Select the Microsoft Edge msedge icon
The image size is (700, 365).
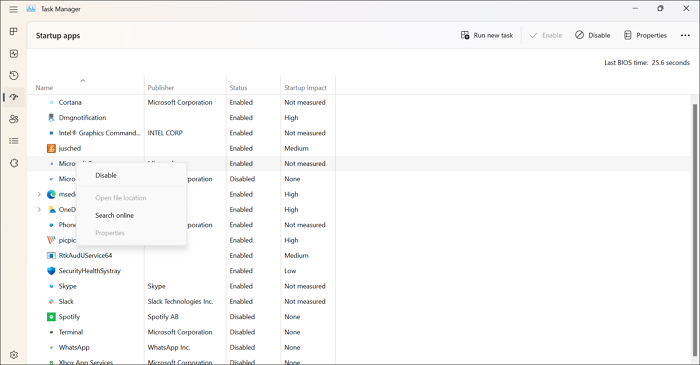pos(51,194)
